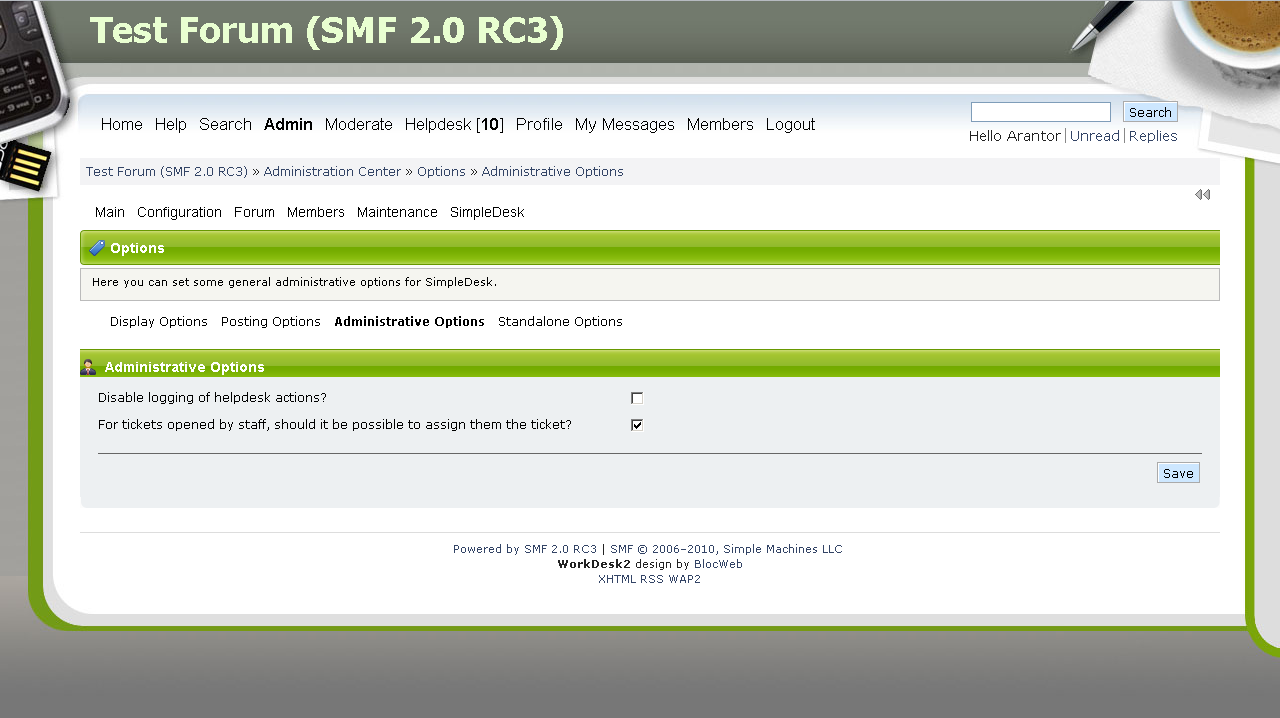
Task: Open RSS footer link
Action: click(652, 579)
